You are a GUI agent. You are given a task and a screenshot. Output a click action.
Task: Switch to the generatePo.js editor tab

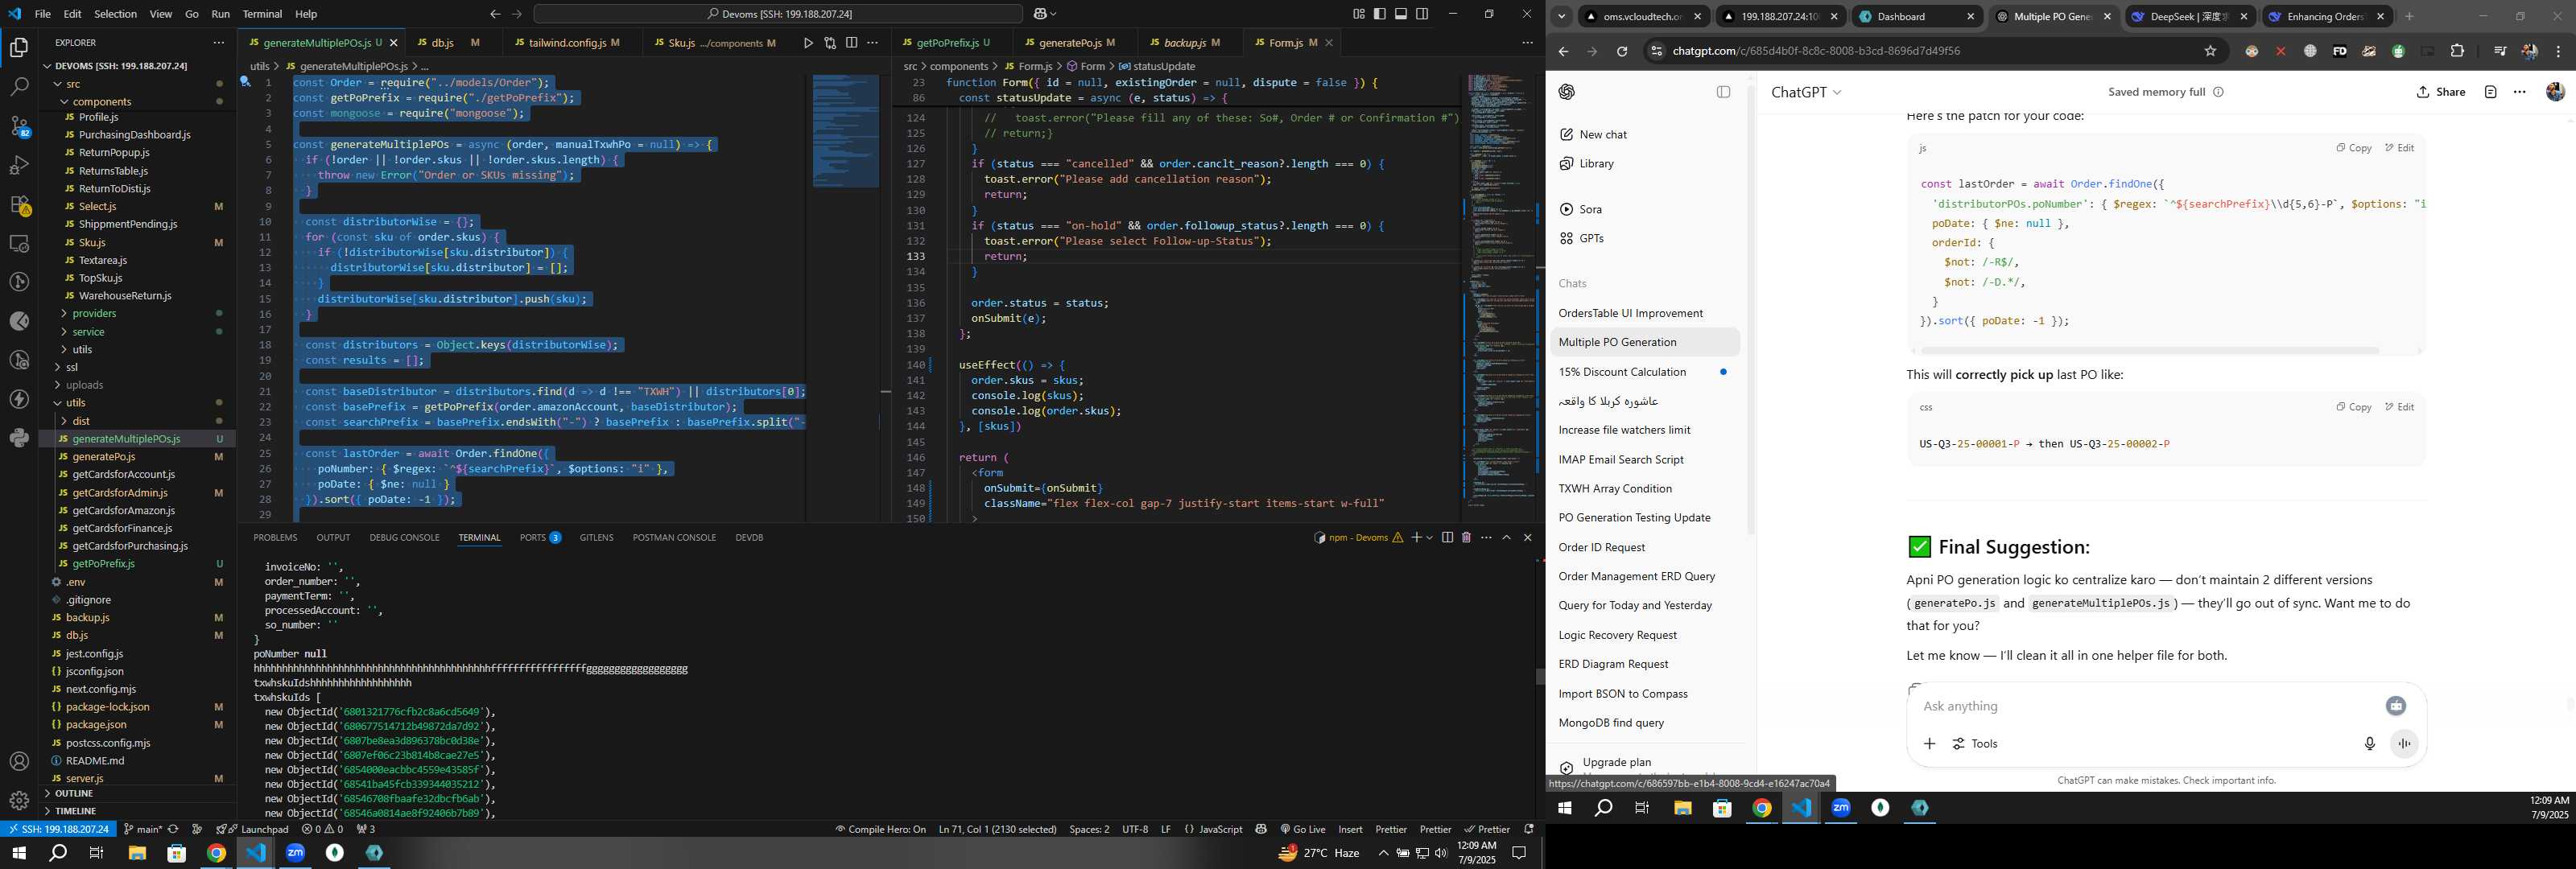point(1070,43)
